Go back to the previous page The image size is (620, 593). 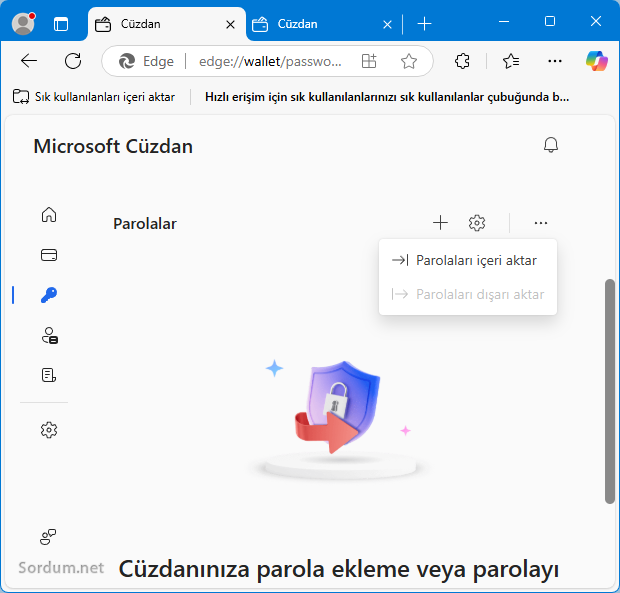pos(29,61)
